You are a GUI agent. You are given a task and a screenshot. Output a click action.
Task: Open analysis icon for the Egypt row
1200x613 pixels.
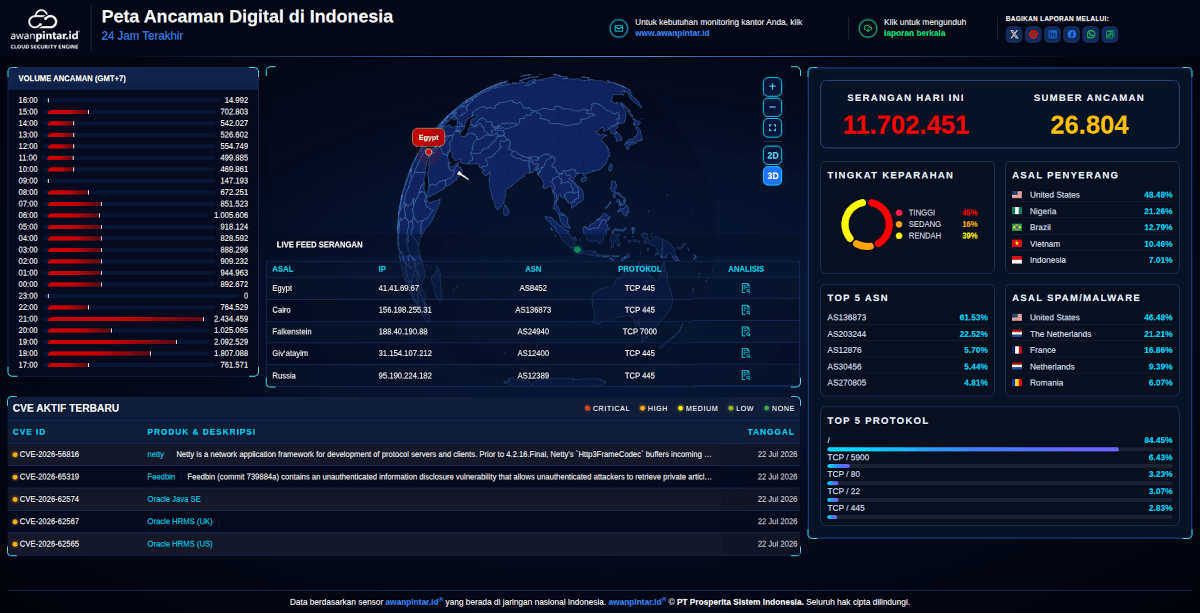point(746,288)
